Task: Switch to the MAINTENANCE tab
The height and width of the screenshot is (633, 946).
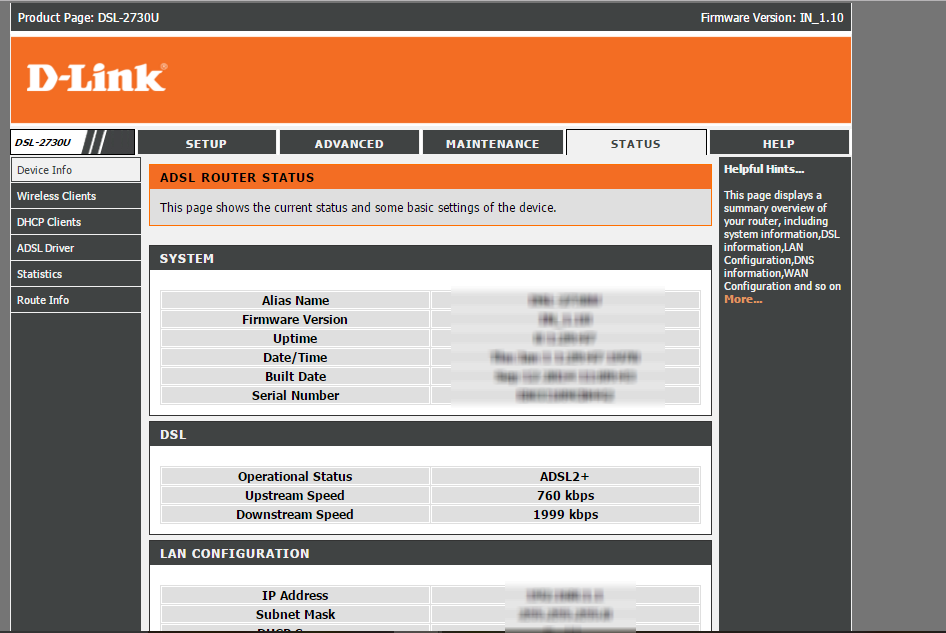Action: (492, 144)
